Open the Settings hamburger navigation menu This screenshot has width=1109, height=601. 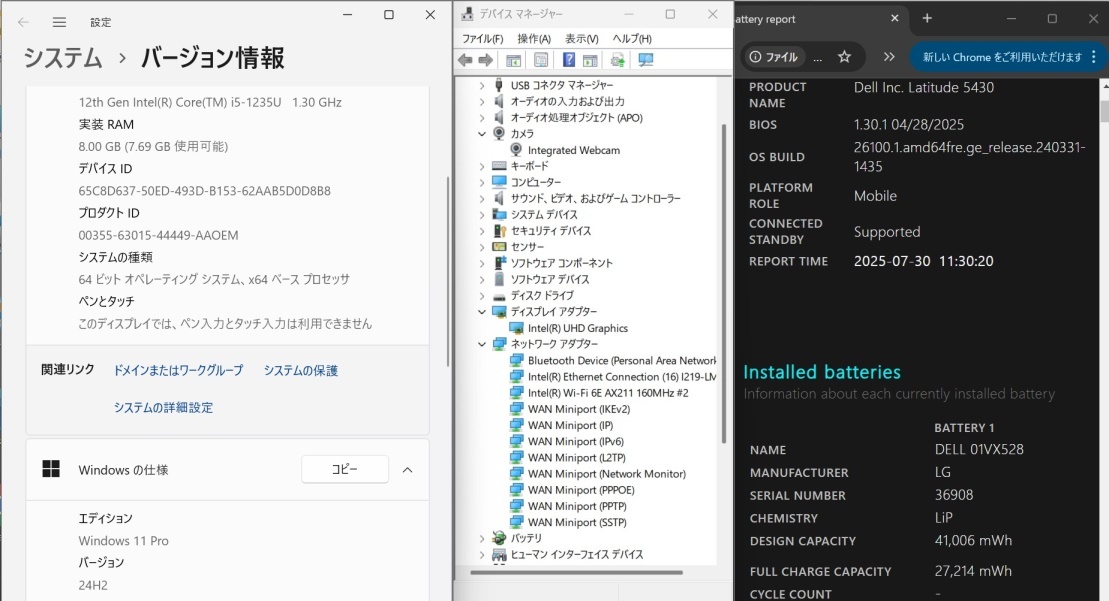pos(59,22)
